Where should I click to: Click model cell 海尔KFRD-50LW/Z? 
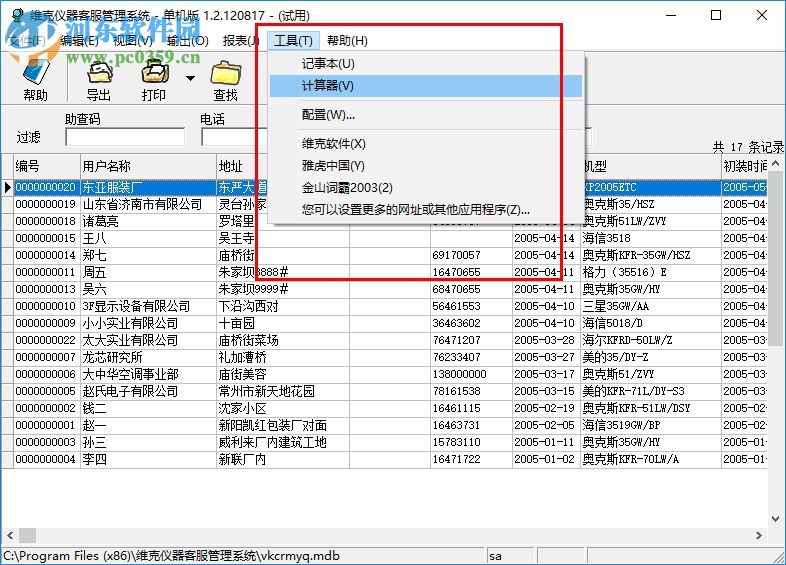click(x=651, y=340)
